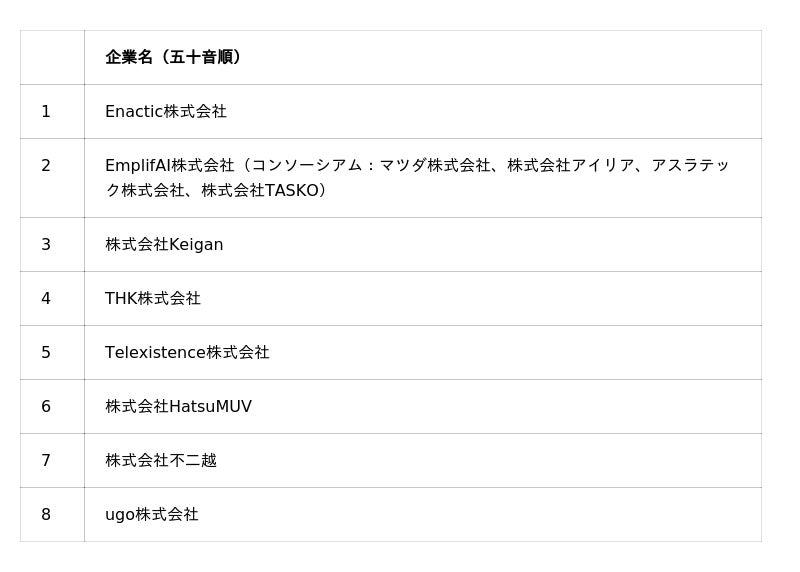Click row number 6 cell
The height and width of the screenshot is (572, 800).
[x=46, y=406]
